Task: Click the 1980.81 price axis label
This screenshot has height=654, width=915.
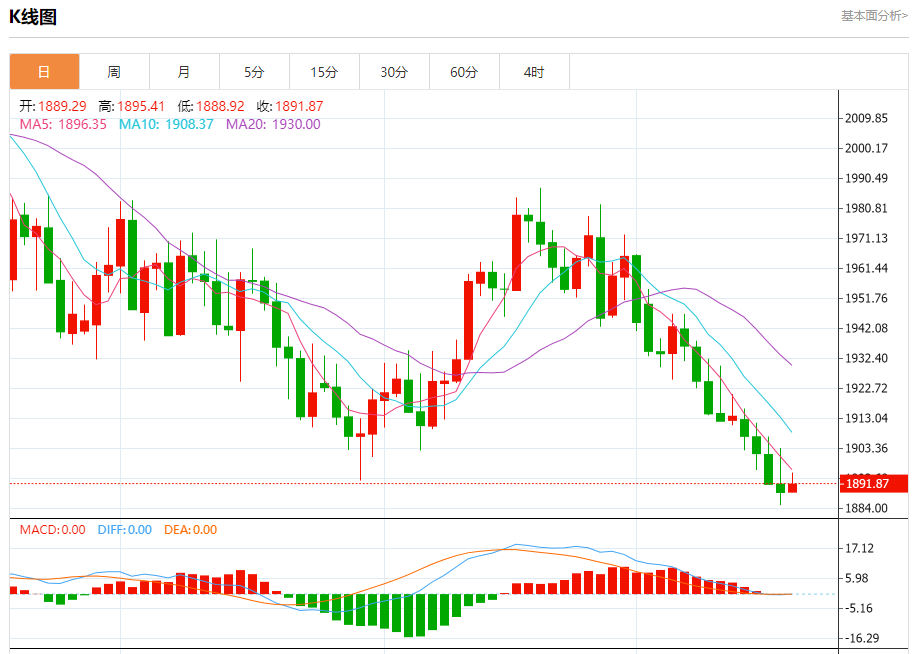Action: click(867, 208)
